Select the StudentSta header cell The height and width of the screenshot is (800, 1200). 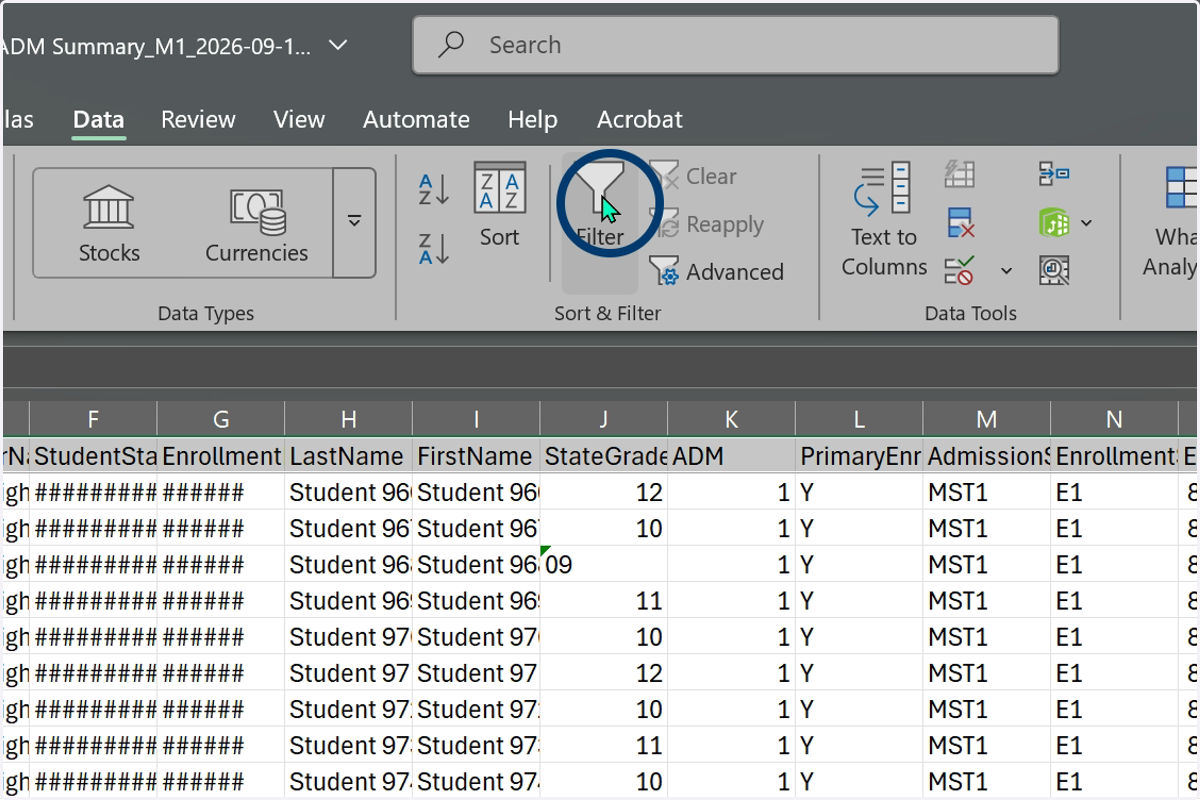tap(93, 456)
